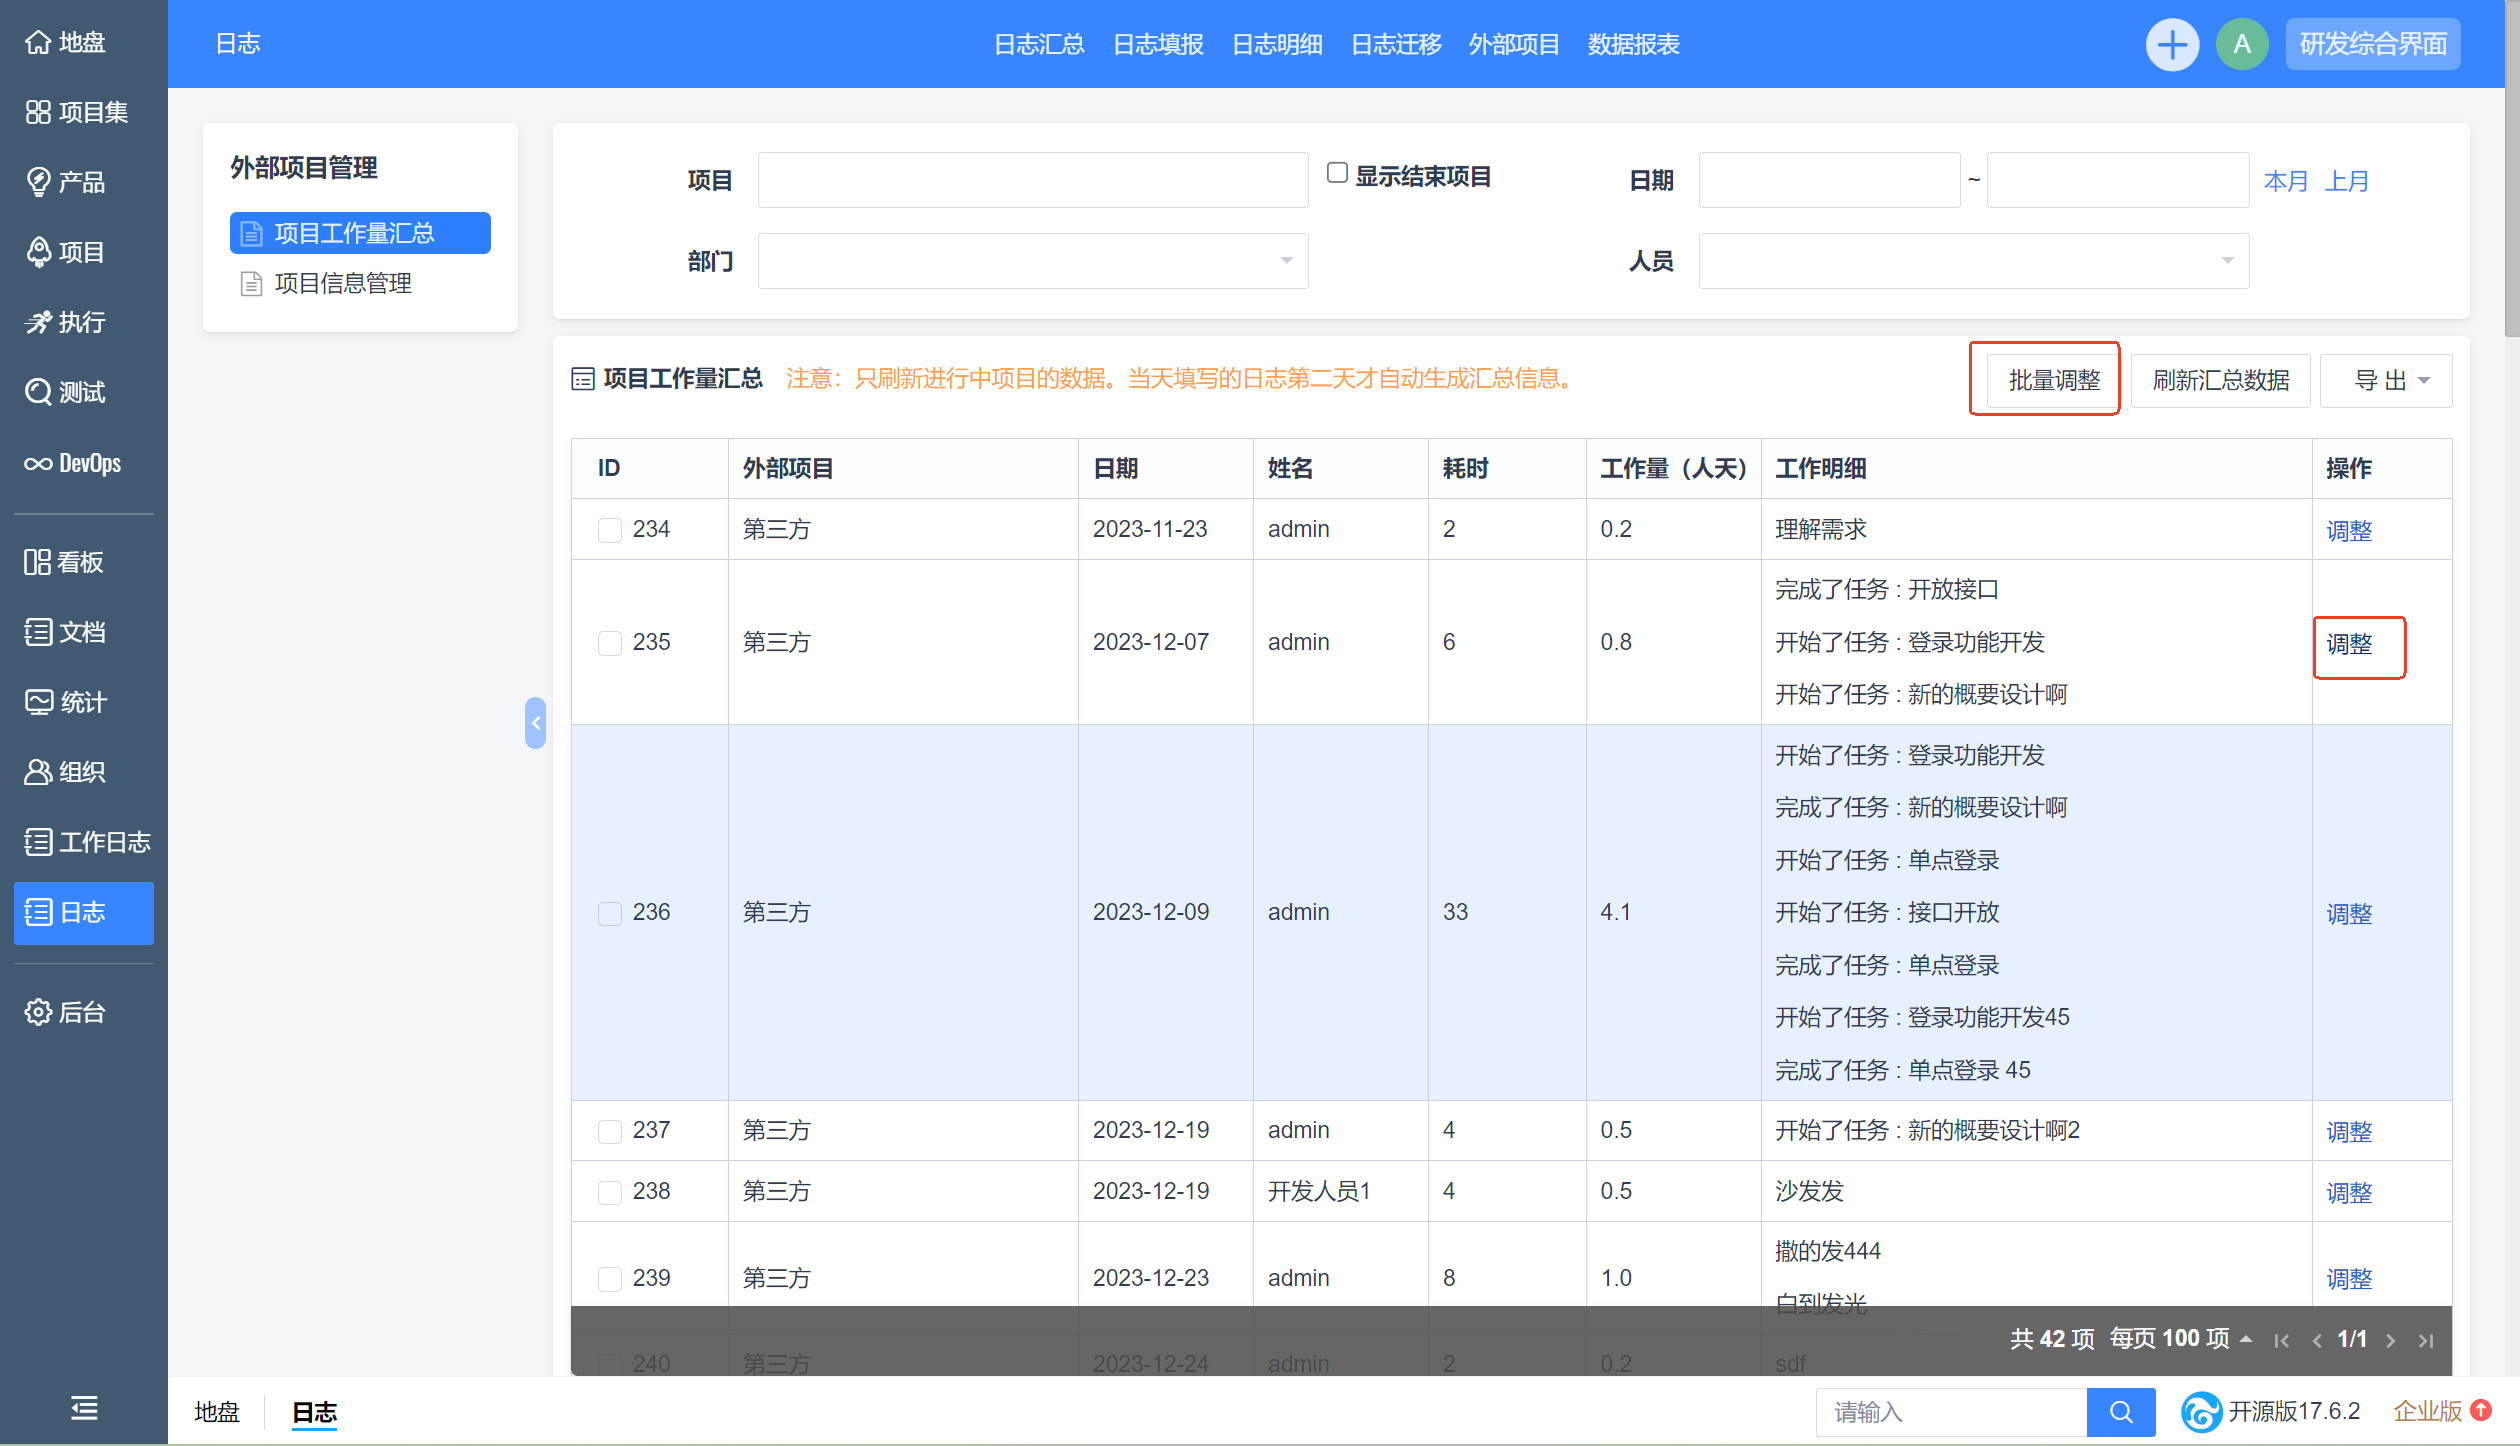Viewport: 2520px width, 1446px height.
Task: Click the bottom 请输入 search field
Action: (1951, 1412)
